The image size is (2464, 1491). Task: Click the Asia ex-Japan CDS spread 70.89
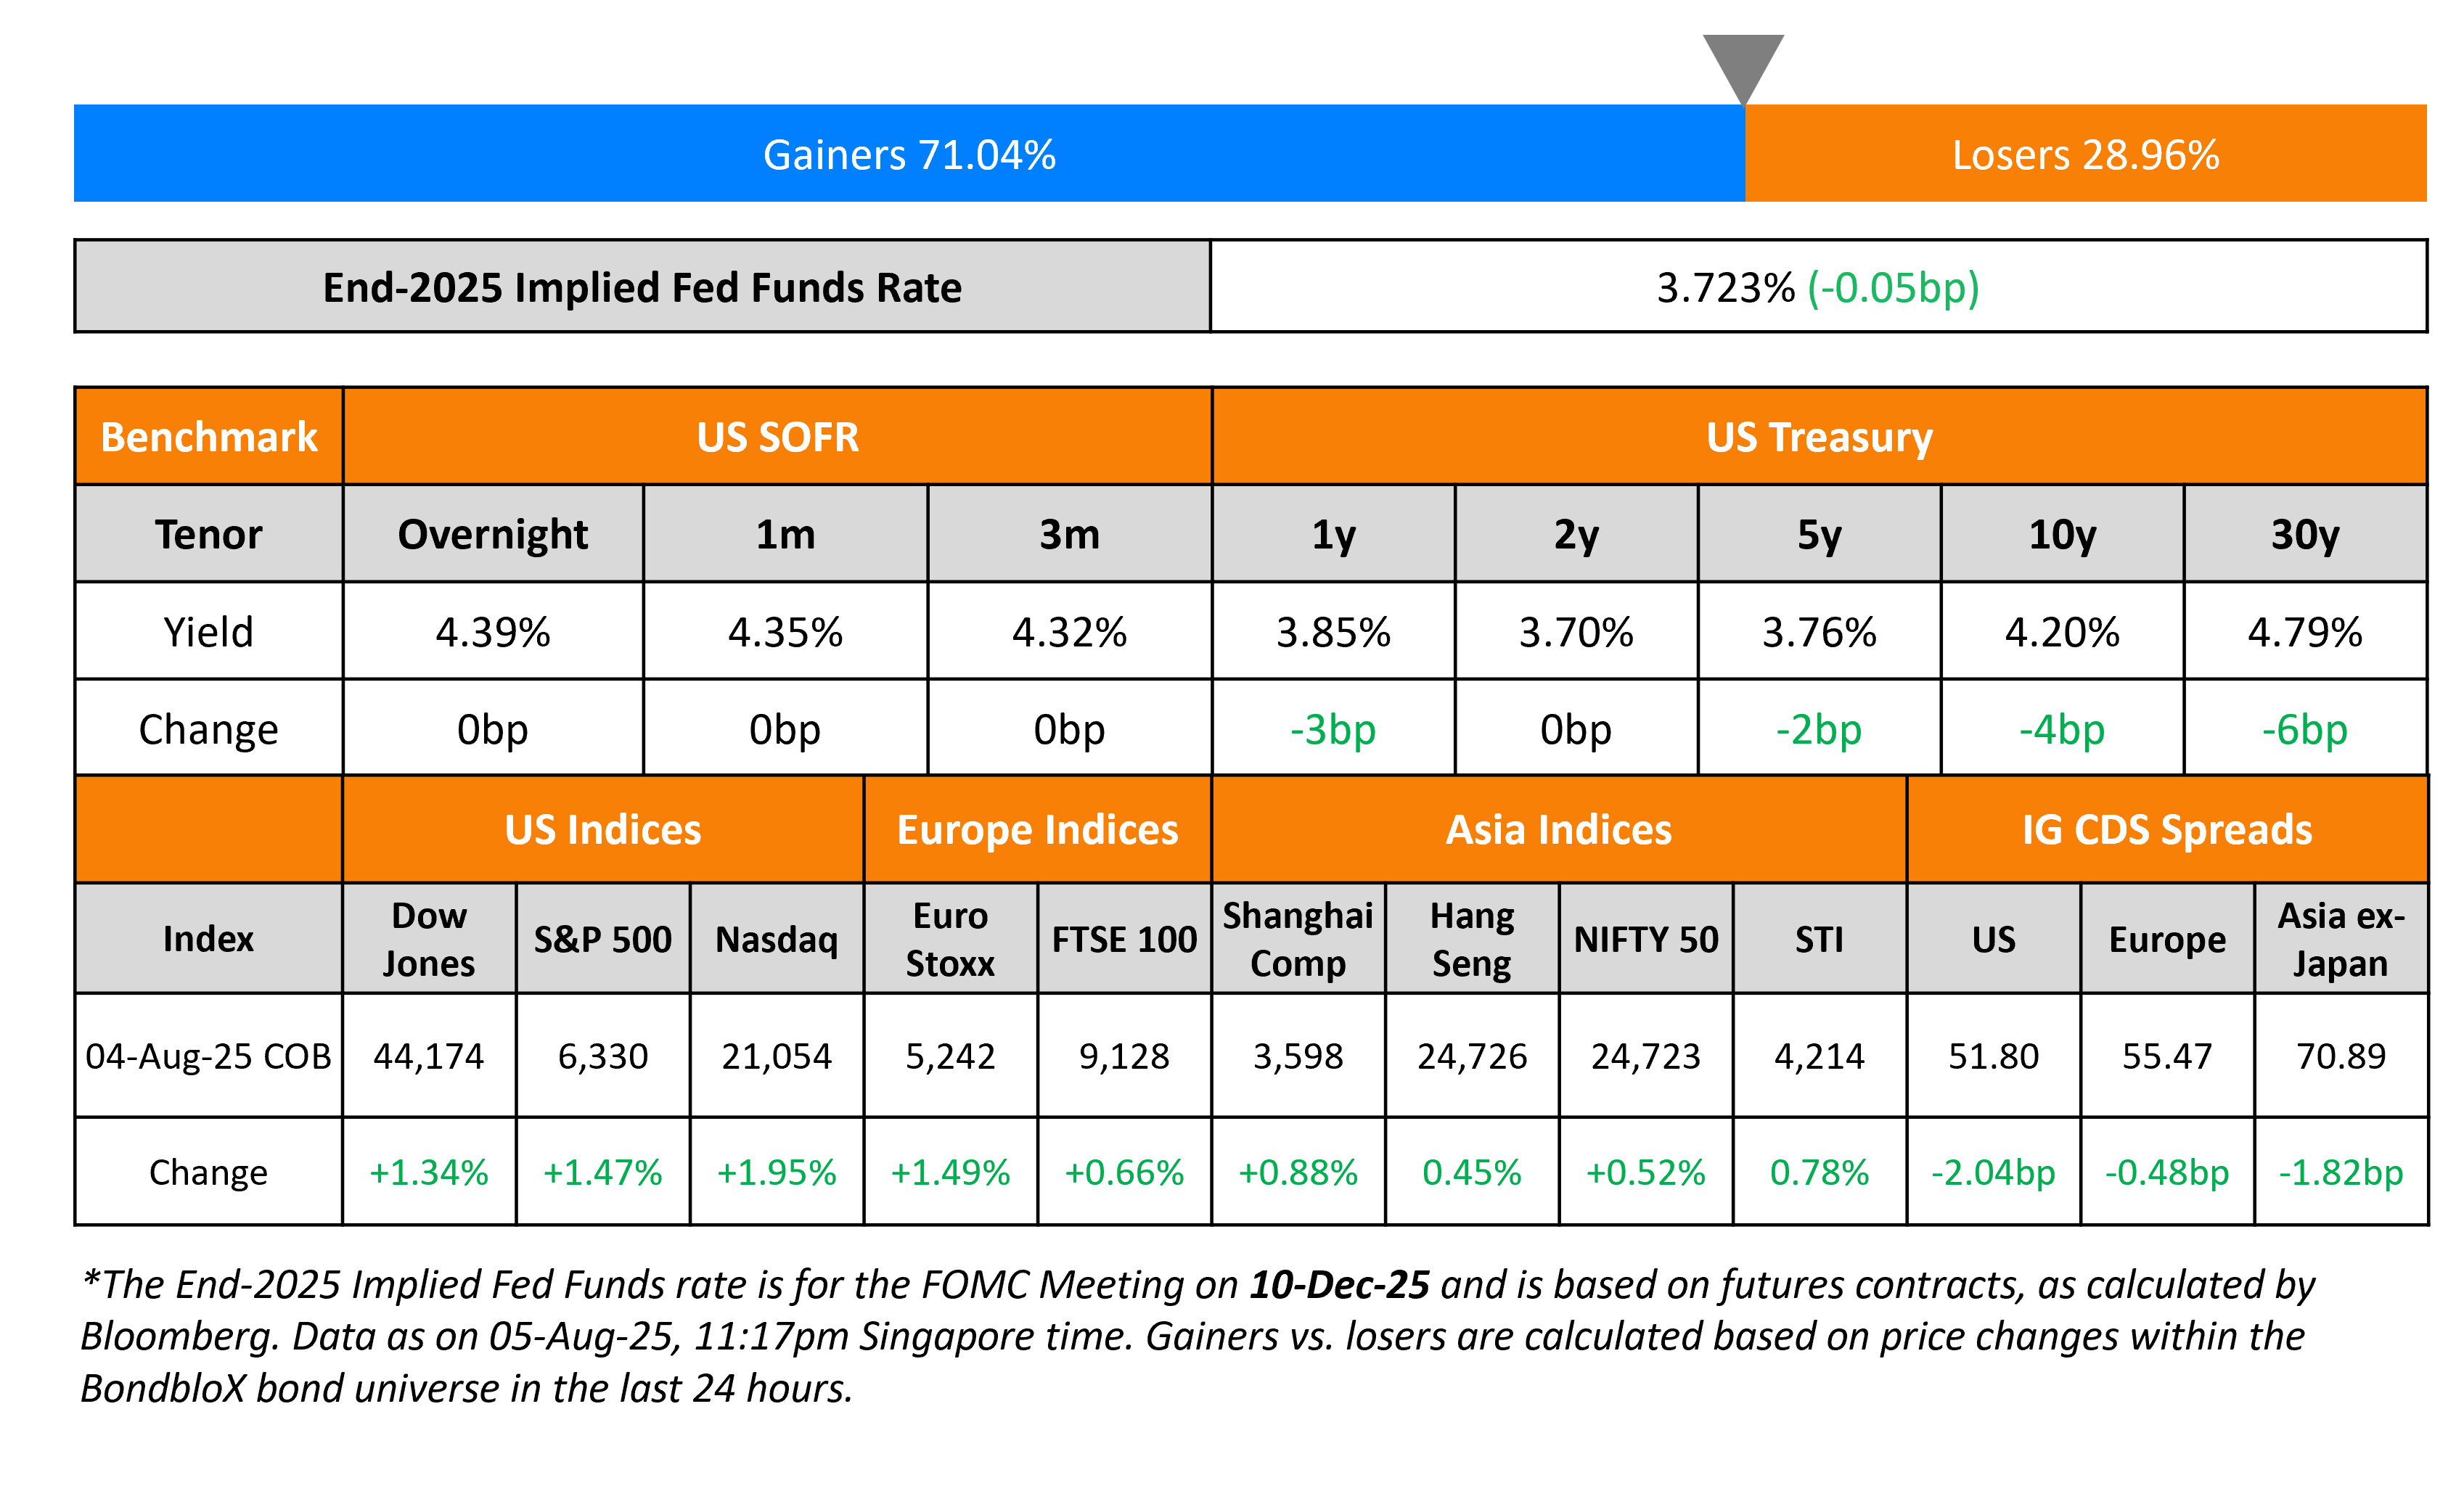[x=2341, y=1056]
